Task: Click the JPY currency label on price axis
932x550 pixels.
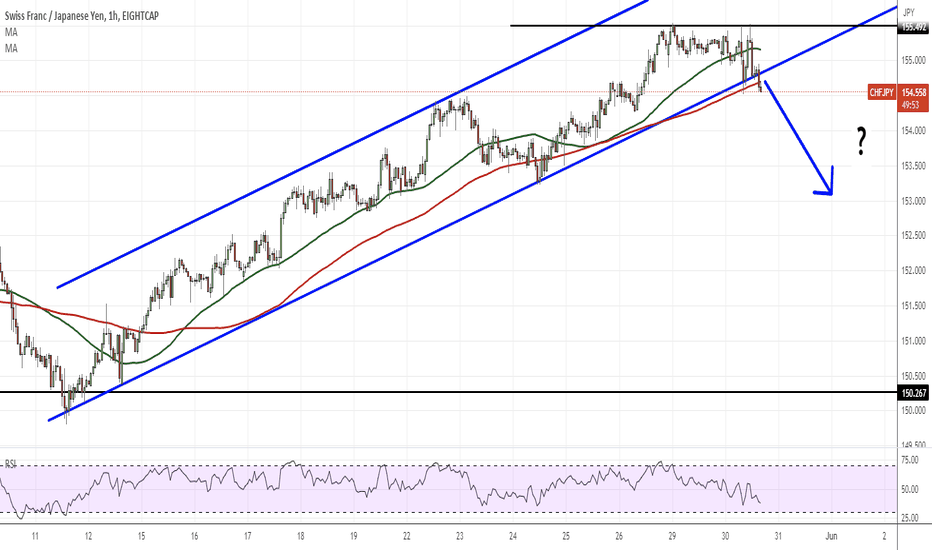Action: (908, 12)
